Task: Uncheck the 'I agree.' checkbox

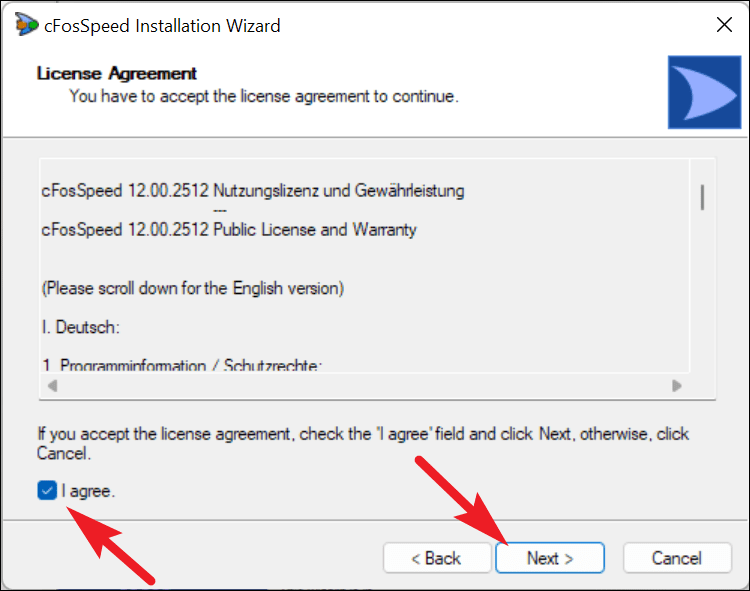Action: [x=47, y=491]
